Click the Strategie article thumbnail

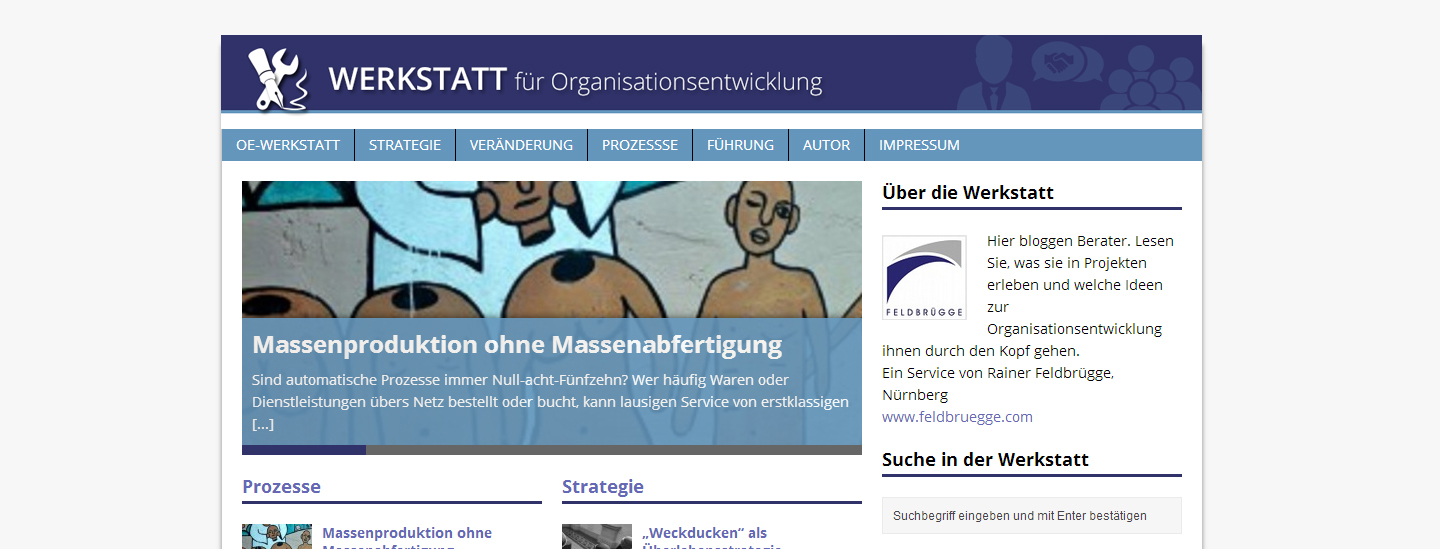597,537
